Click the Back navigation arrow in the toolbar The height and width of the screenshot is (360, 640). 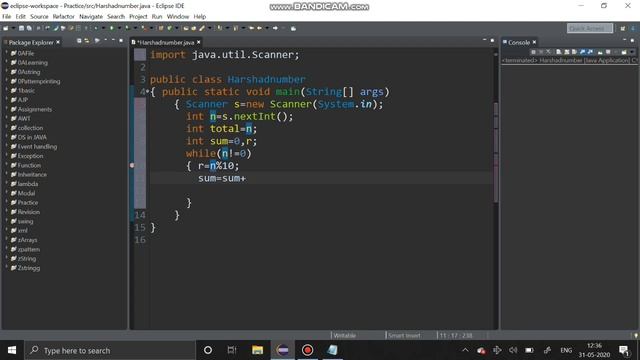(259, 28)
